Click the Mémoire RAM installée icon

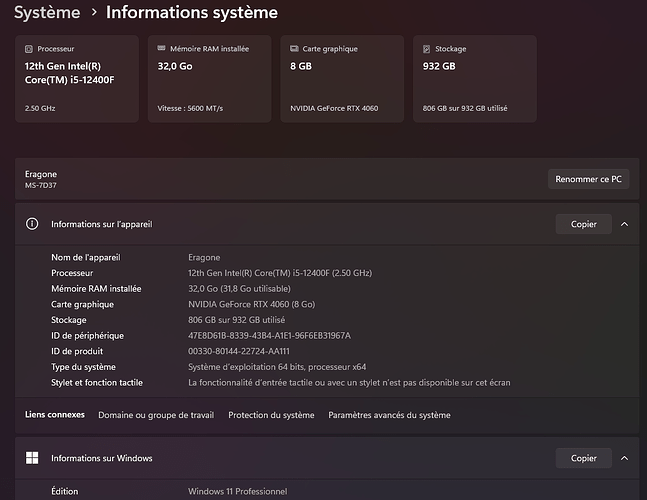161,48
